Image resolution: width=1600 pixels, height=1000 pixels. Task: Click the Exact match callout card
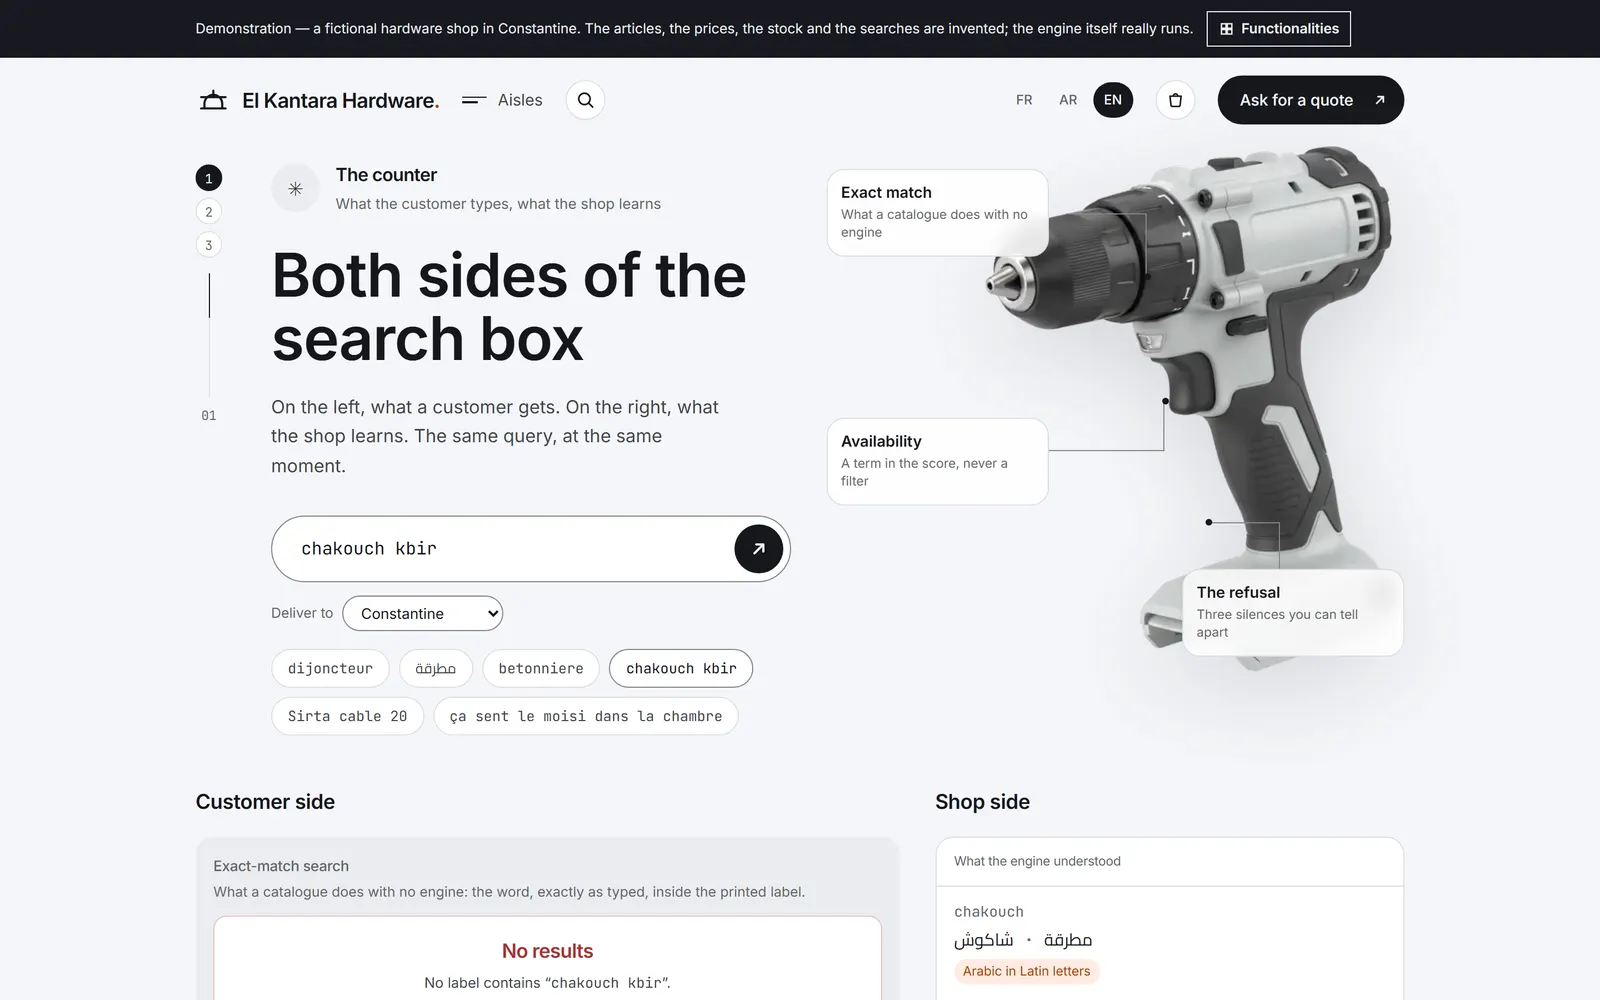pyautogui.click(x=938, y=212)
